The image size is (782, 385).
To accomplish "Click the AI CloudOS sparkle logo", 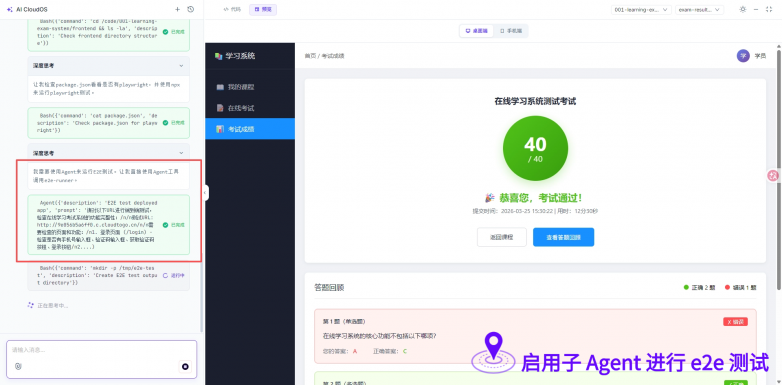I will 9,9.
